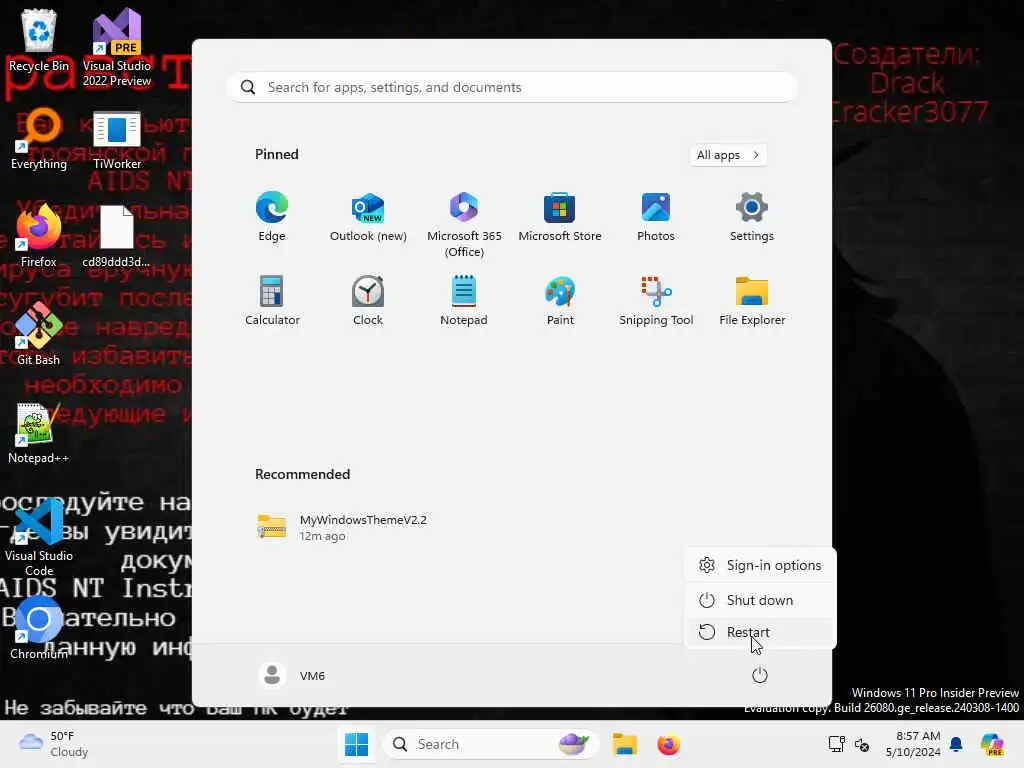This screenshot has width=1024, height=768.
Task: Click the network status tray icon
Action: click(837, 744)
